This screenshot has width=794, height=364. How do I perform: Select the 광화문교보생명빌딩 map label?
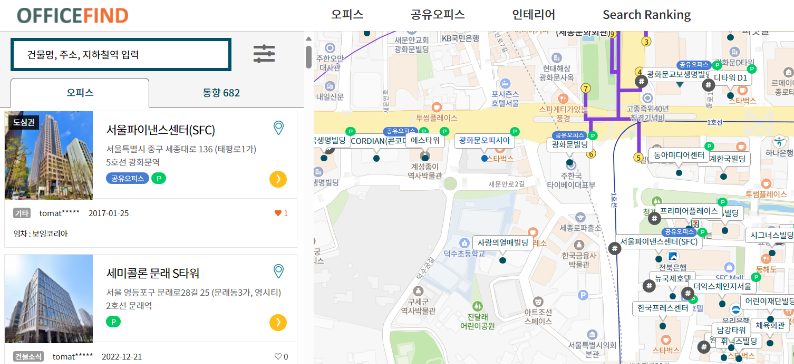pyautogui.click(x=679, y=74)
